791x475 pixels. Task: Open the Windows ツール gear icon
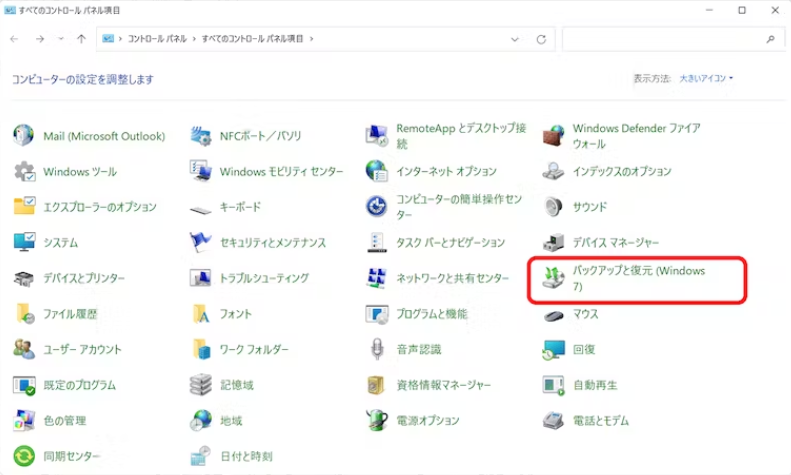point(24,171)
